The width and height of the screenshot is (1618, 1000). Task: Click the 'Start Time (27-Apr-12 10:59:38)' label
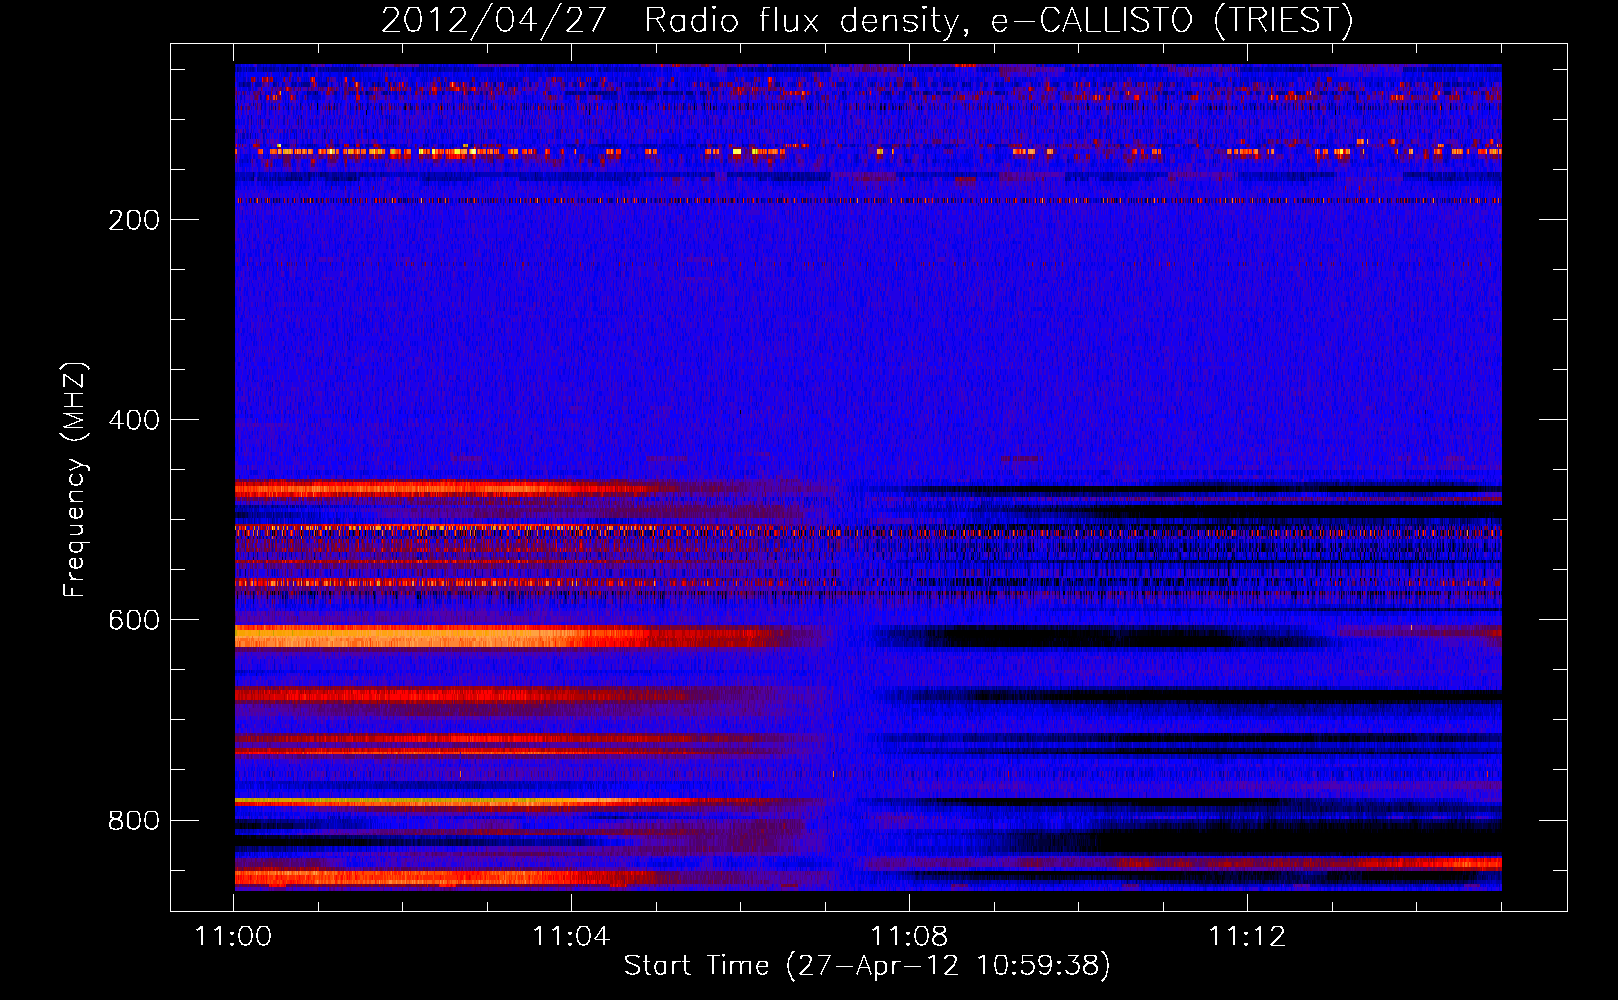point(867,966)
